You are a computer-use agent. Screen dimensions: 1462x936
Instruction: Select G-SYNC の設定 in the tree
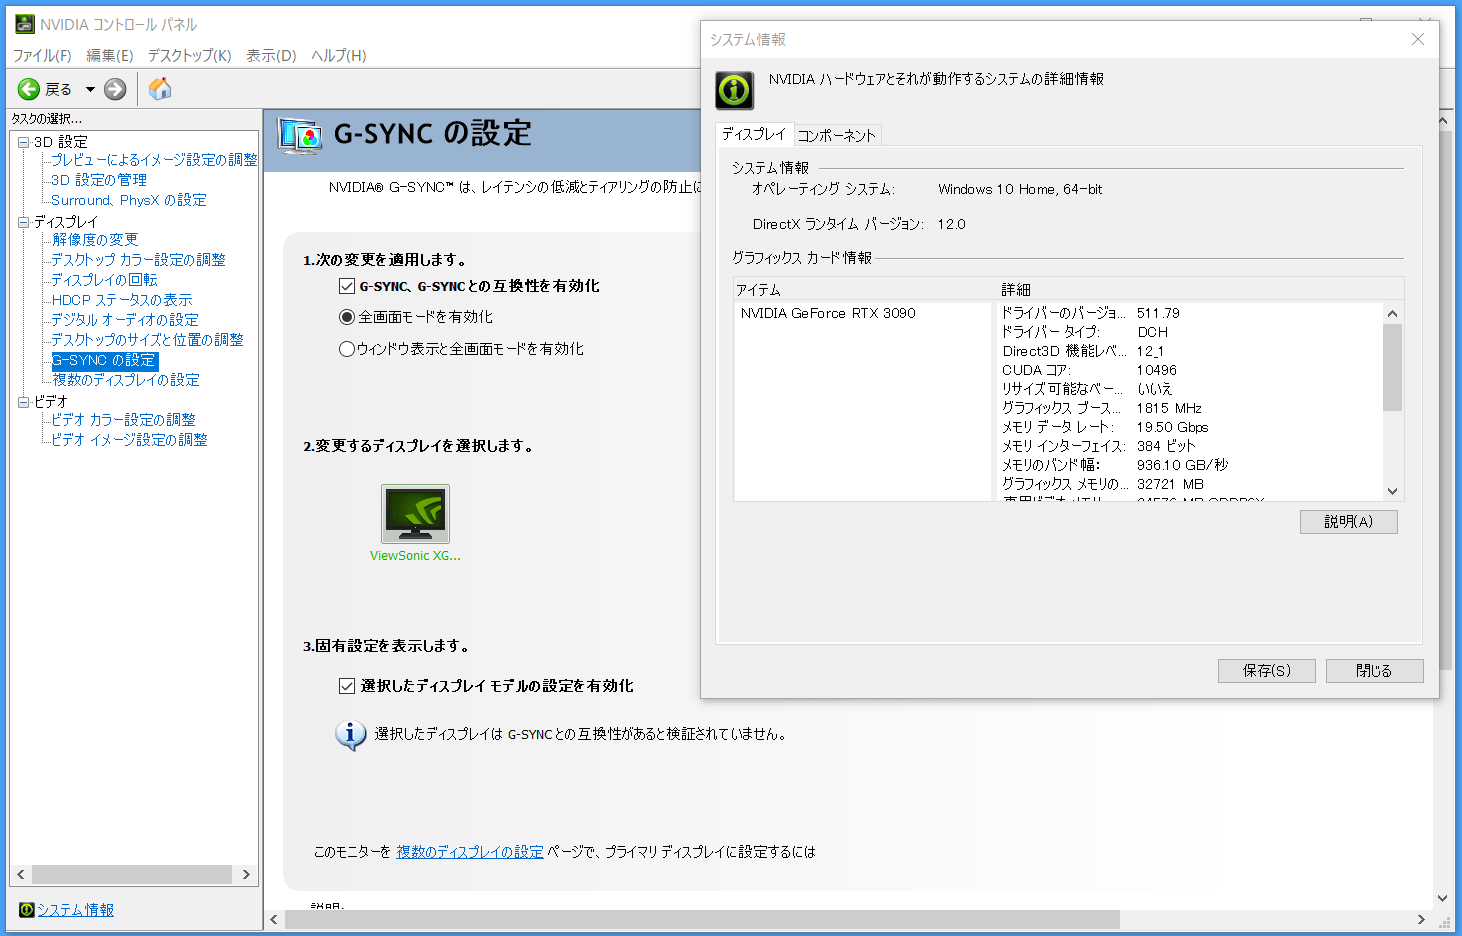tap(105, 360)
